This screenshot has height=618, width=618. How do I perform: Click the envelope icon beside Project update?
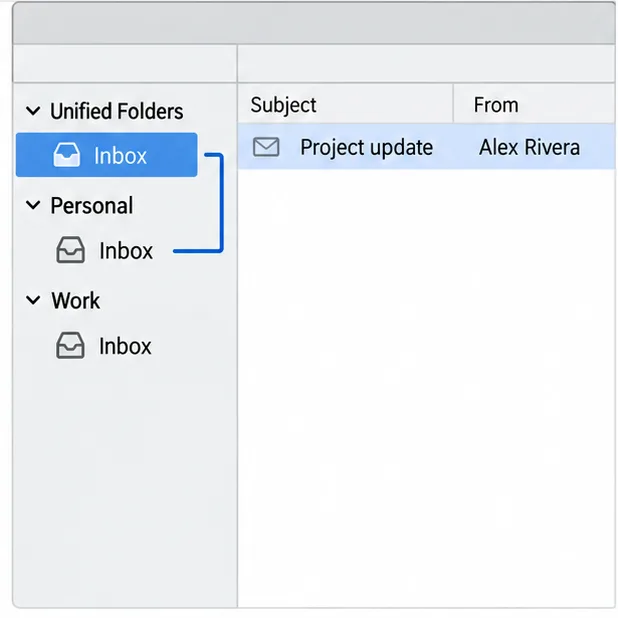click(x=266, y=147)
